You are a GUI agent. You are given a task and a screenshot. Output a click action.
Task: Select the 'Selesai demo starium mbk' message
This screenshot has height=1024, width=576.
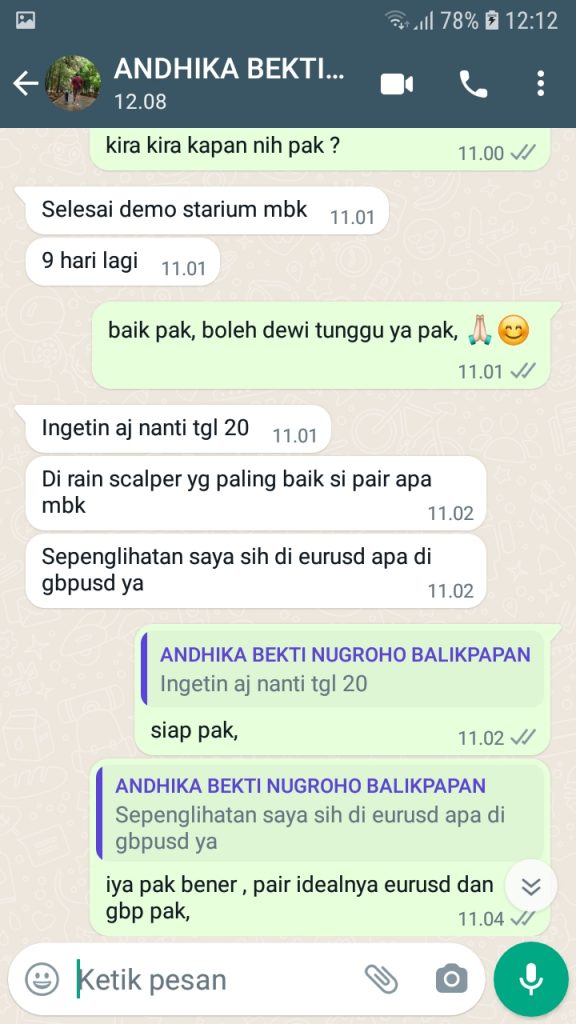click(207, 210)
